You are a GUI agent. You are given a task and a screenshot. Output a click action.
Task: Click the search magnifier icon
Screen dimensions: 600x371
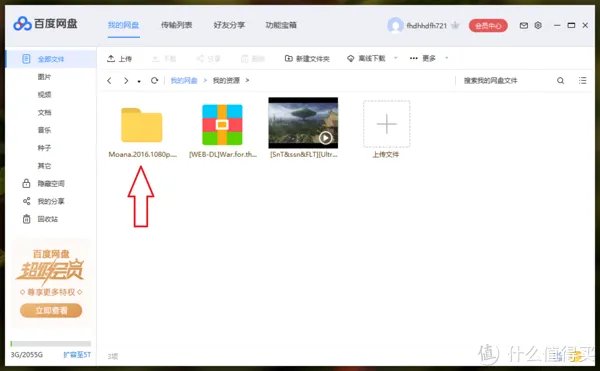(x=561, y=81)
